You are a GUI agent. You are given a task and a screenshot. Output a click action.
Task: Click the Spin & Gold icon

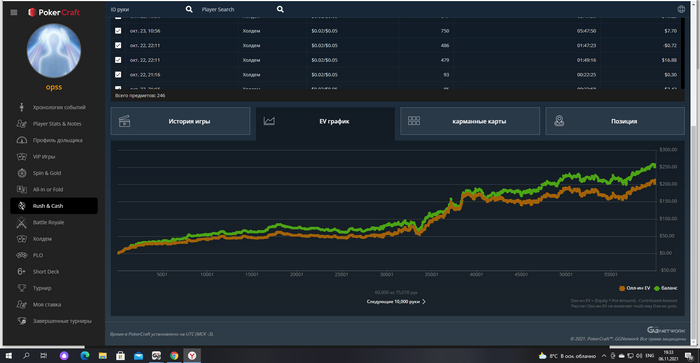point(21,173)
